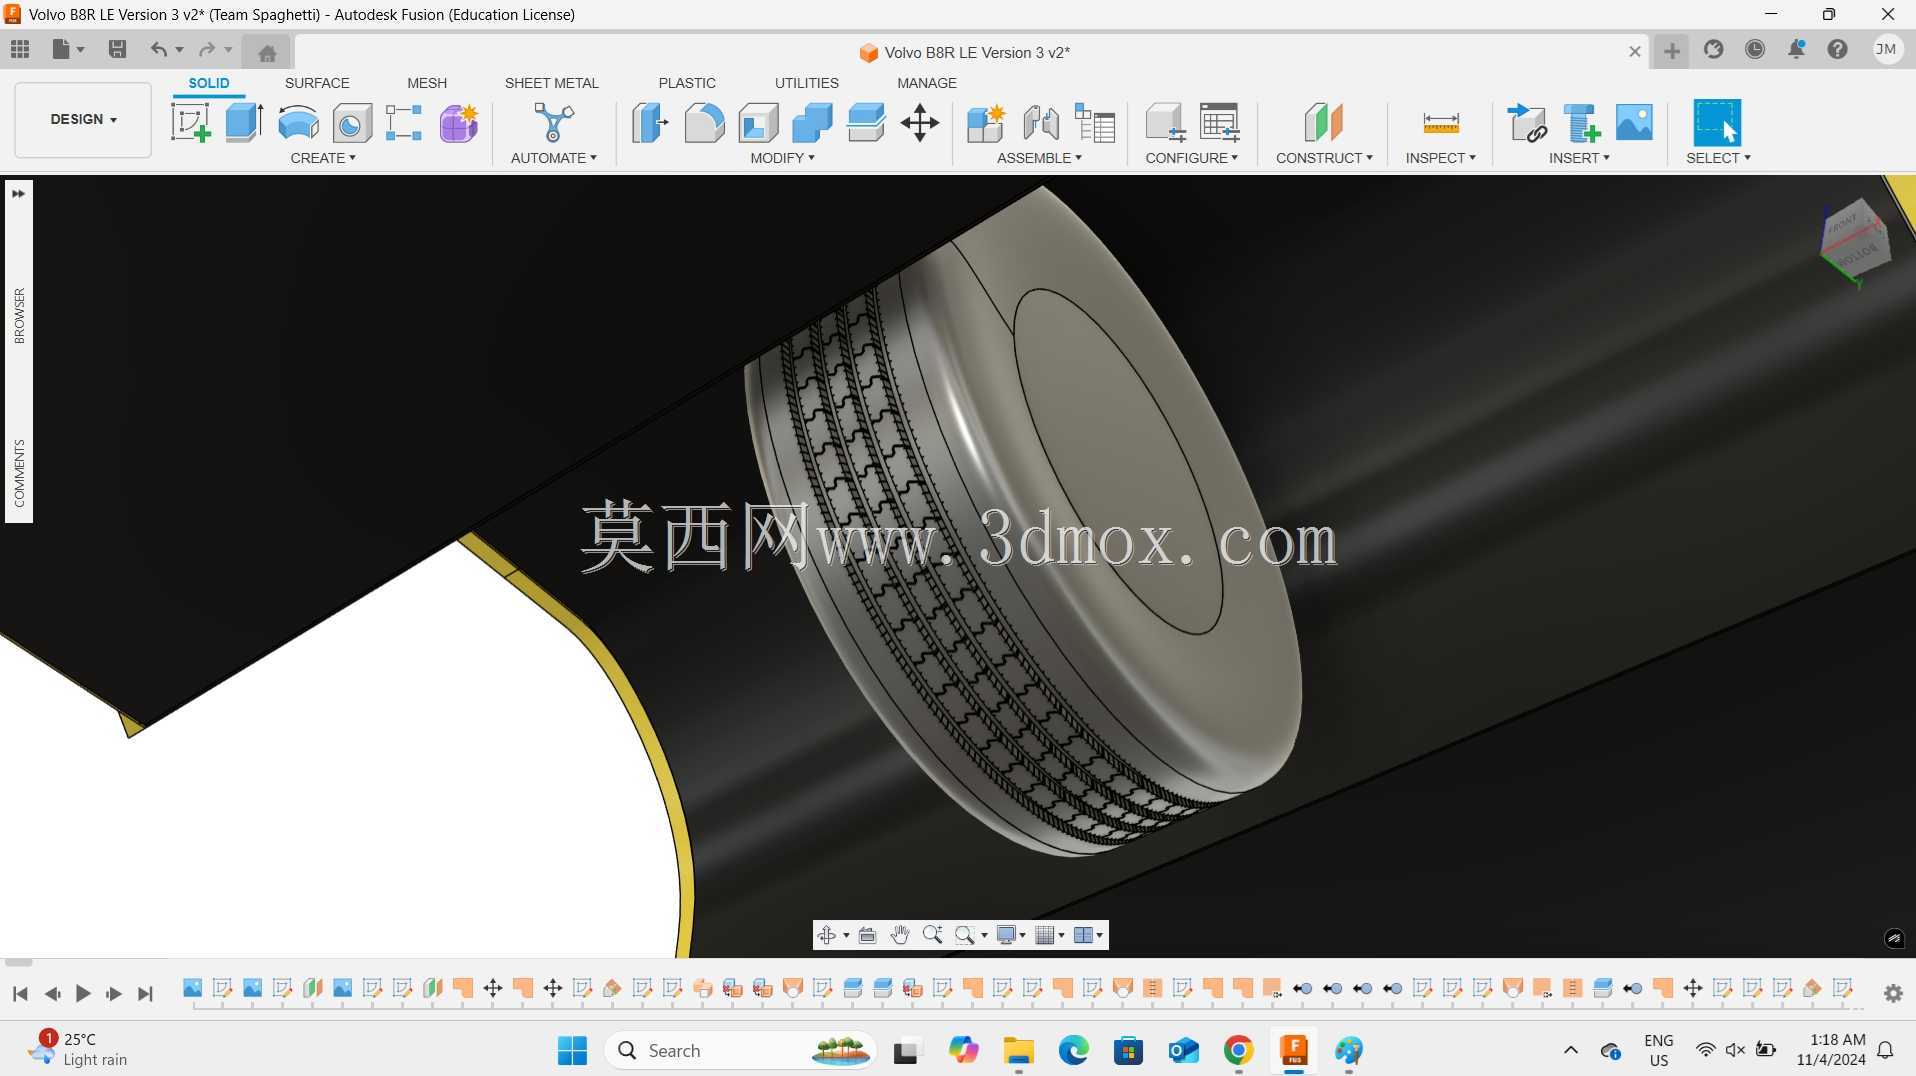Click the Insert Derive icon
This screenshot has width=1916, height=1076.
point(1527,123)
